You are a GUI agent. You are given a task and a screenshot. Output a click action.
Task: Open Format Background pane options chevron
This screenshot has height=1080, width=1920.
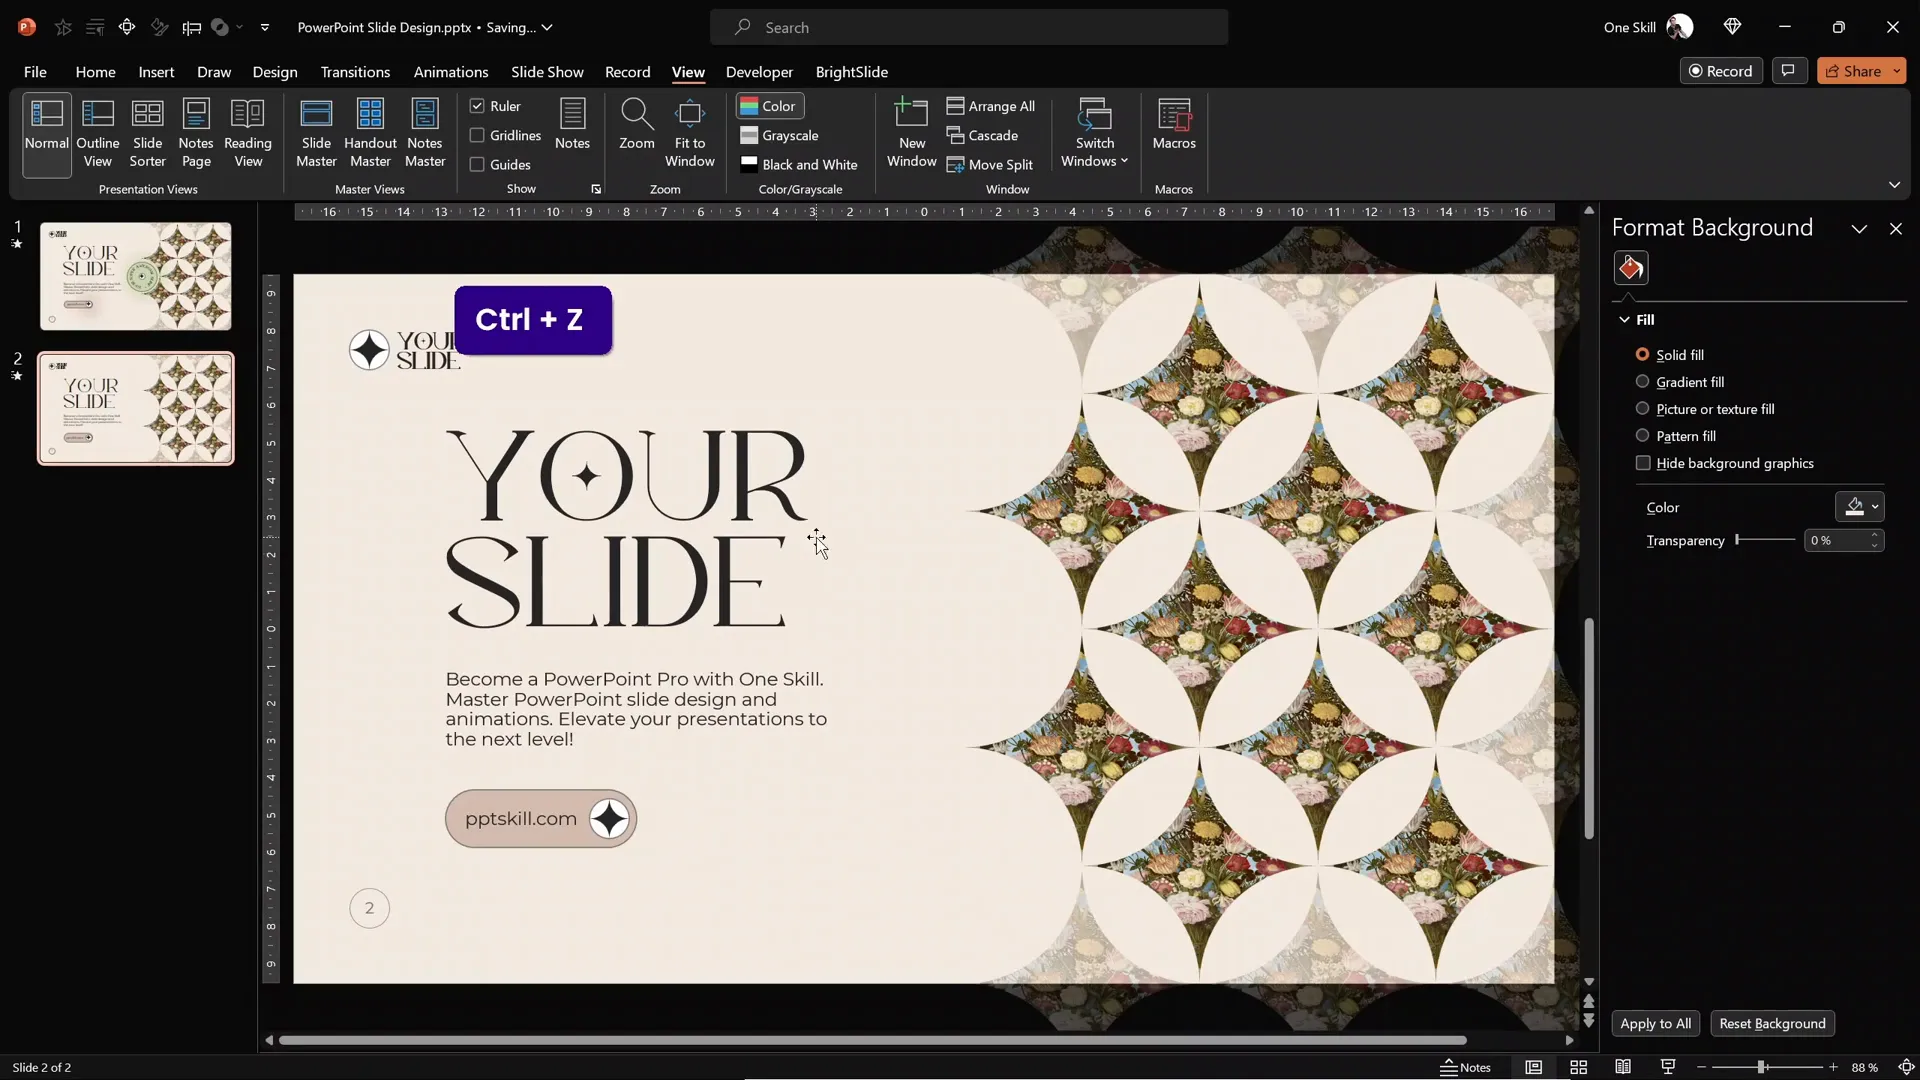point(1859,229)
